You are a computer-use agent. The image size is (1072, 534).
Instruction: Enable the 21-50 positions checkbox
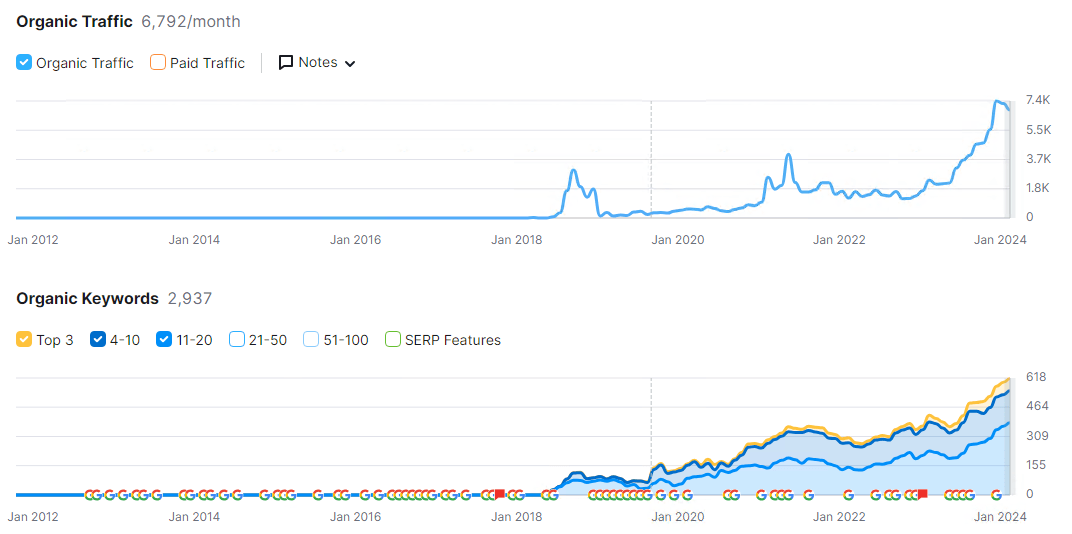tap(237, 340)
